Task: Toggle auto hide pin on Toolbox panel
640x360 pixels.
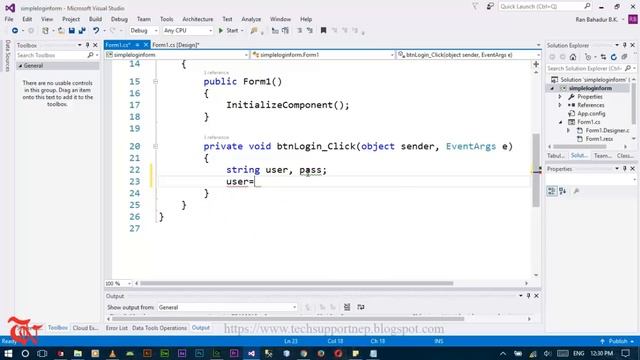Action: 87,45
